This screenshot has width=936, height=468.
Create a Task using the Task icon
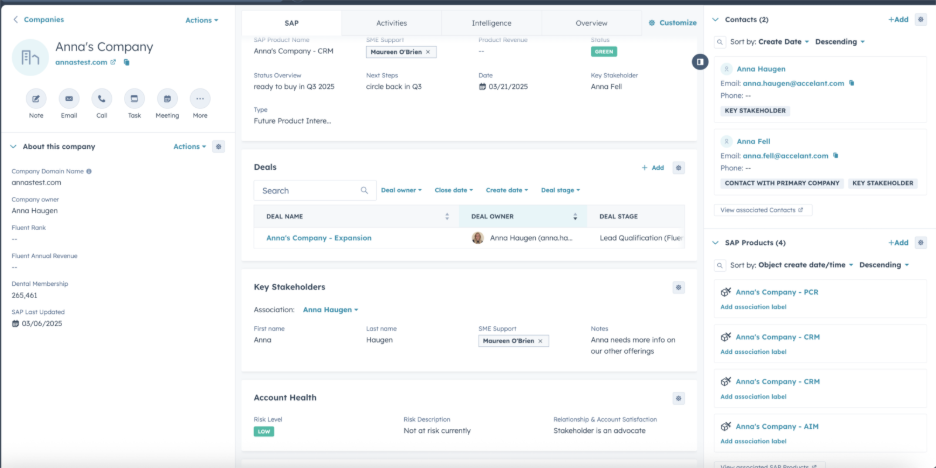[x=134, y=98]
